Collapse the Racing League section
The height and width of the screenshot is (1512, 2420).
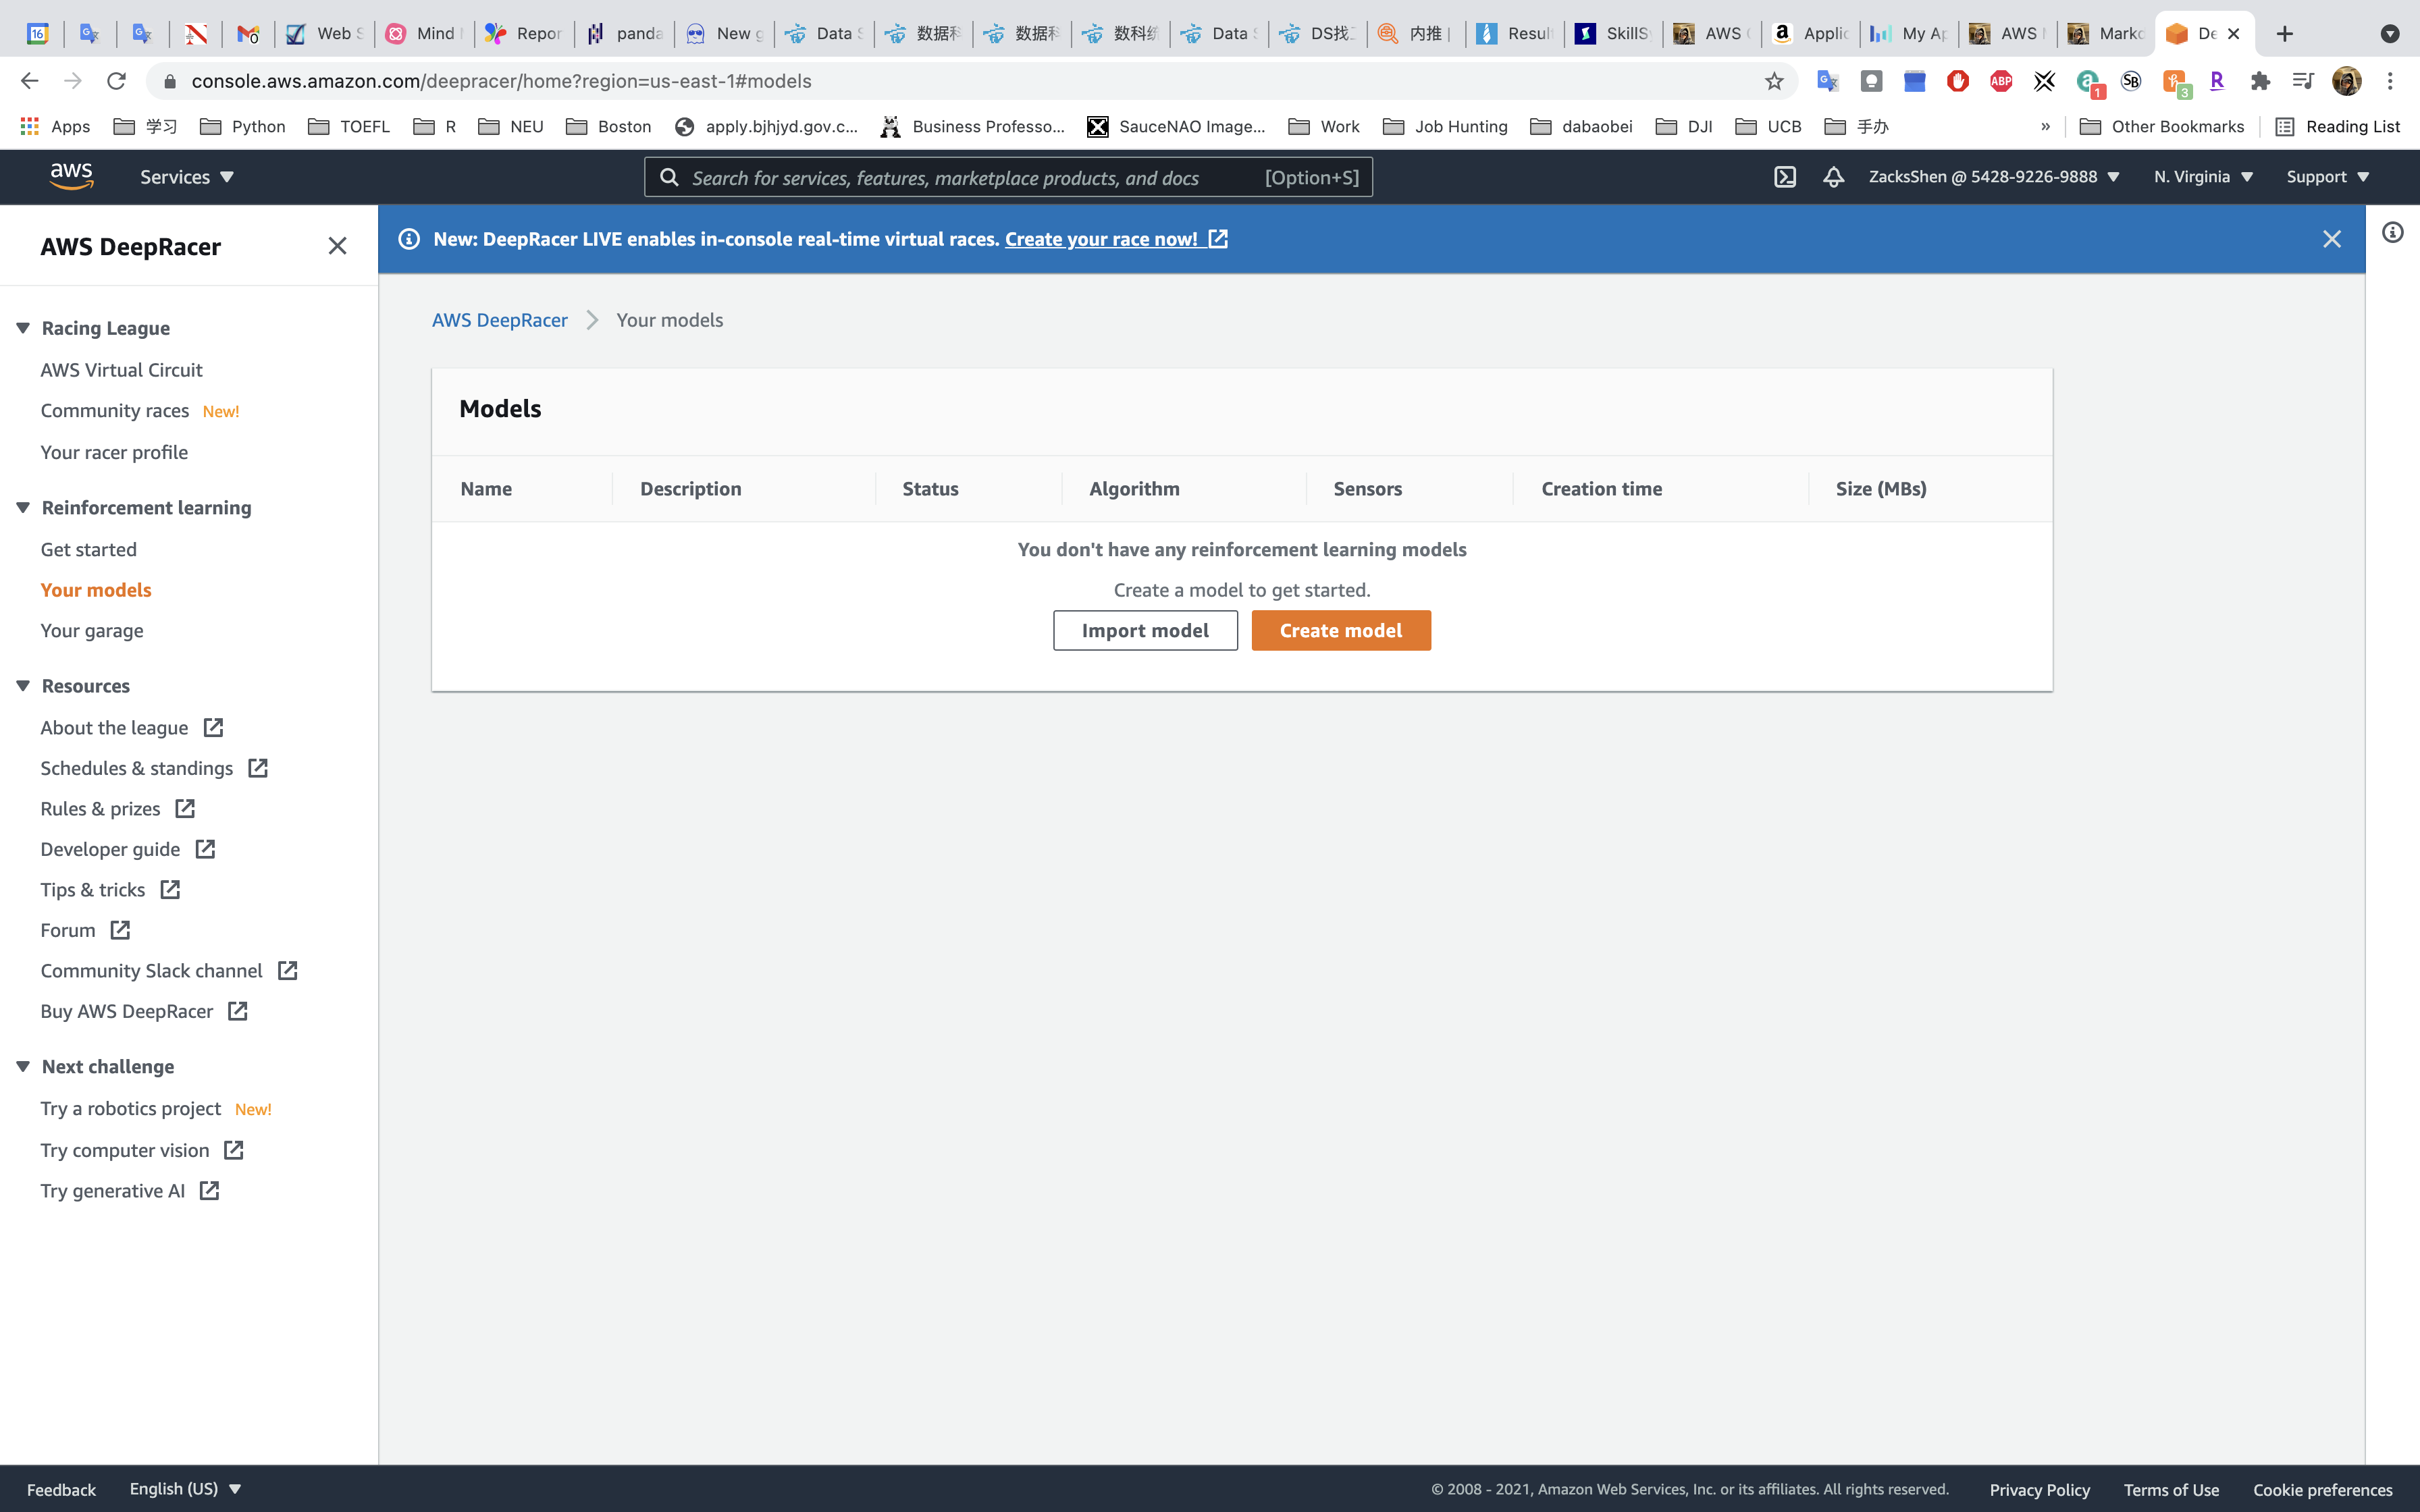(23, 328)
